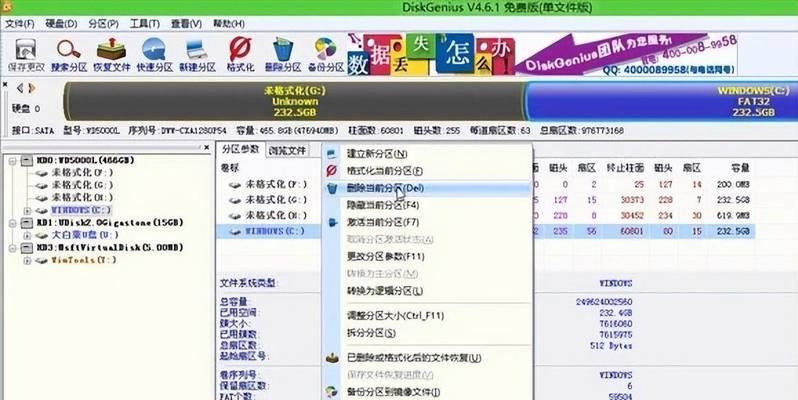Click the 容量 column header
Viewport: 798px width, 400px height.
[x=740, y=168]
